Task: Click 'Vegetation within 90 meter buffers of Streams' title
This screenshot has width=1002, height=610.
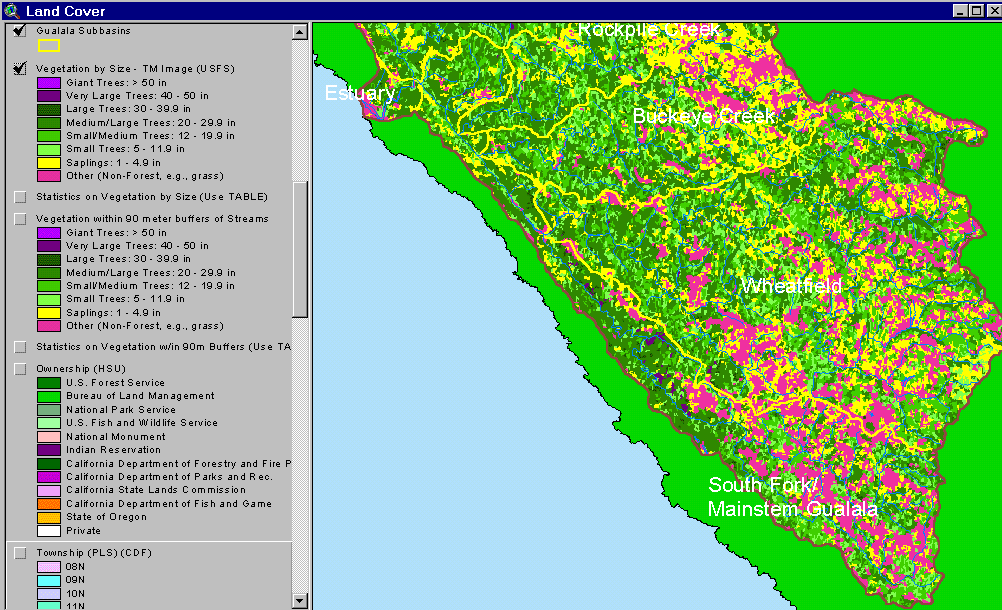Action: click(x=152, y=218)
